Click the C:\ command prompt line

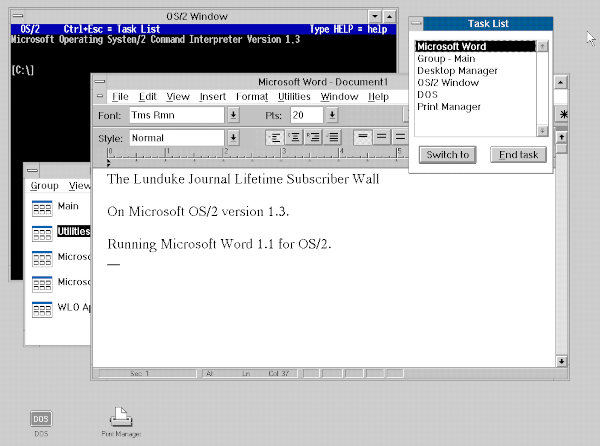coord(23,70)
